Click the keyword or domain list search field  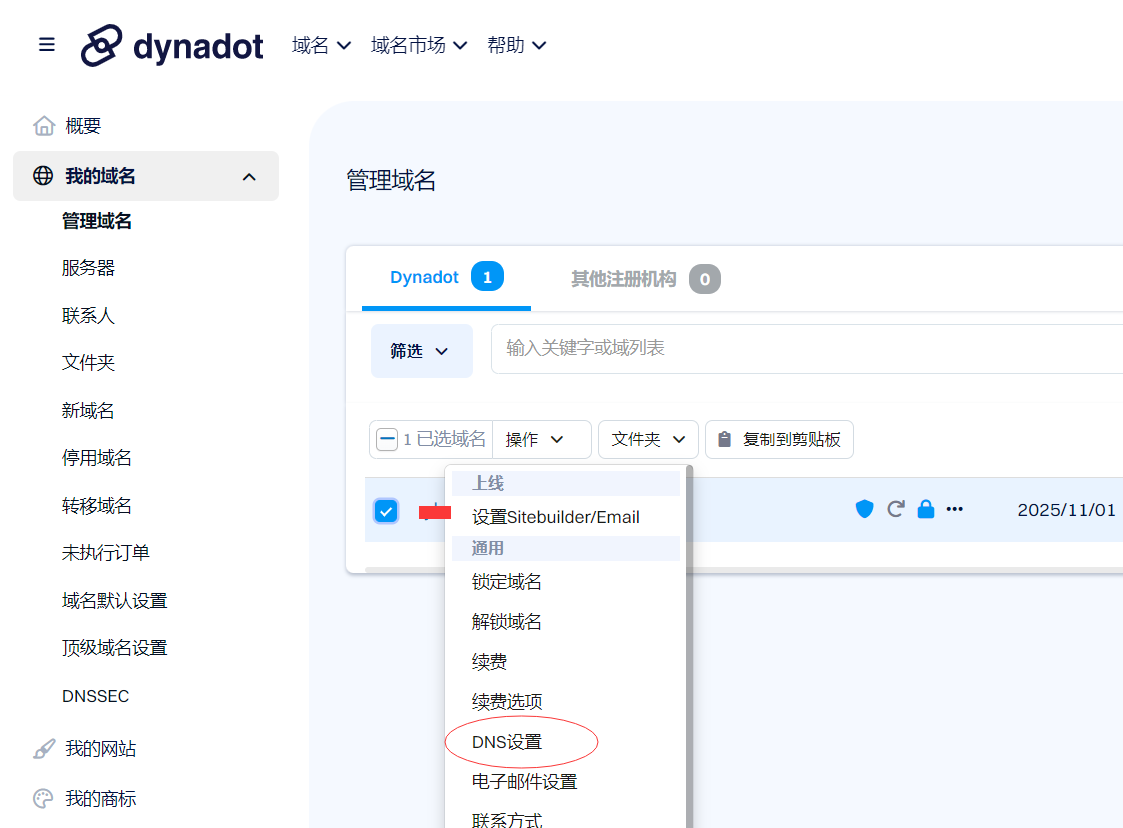[807, 349]
